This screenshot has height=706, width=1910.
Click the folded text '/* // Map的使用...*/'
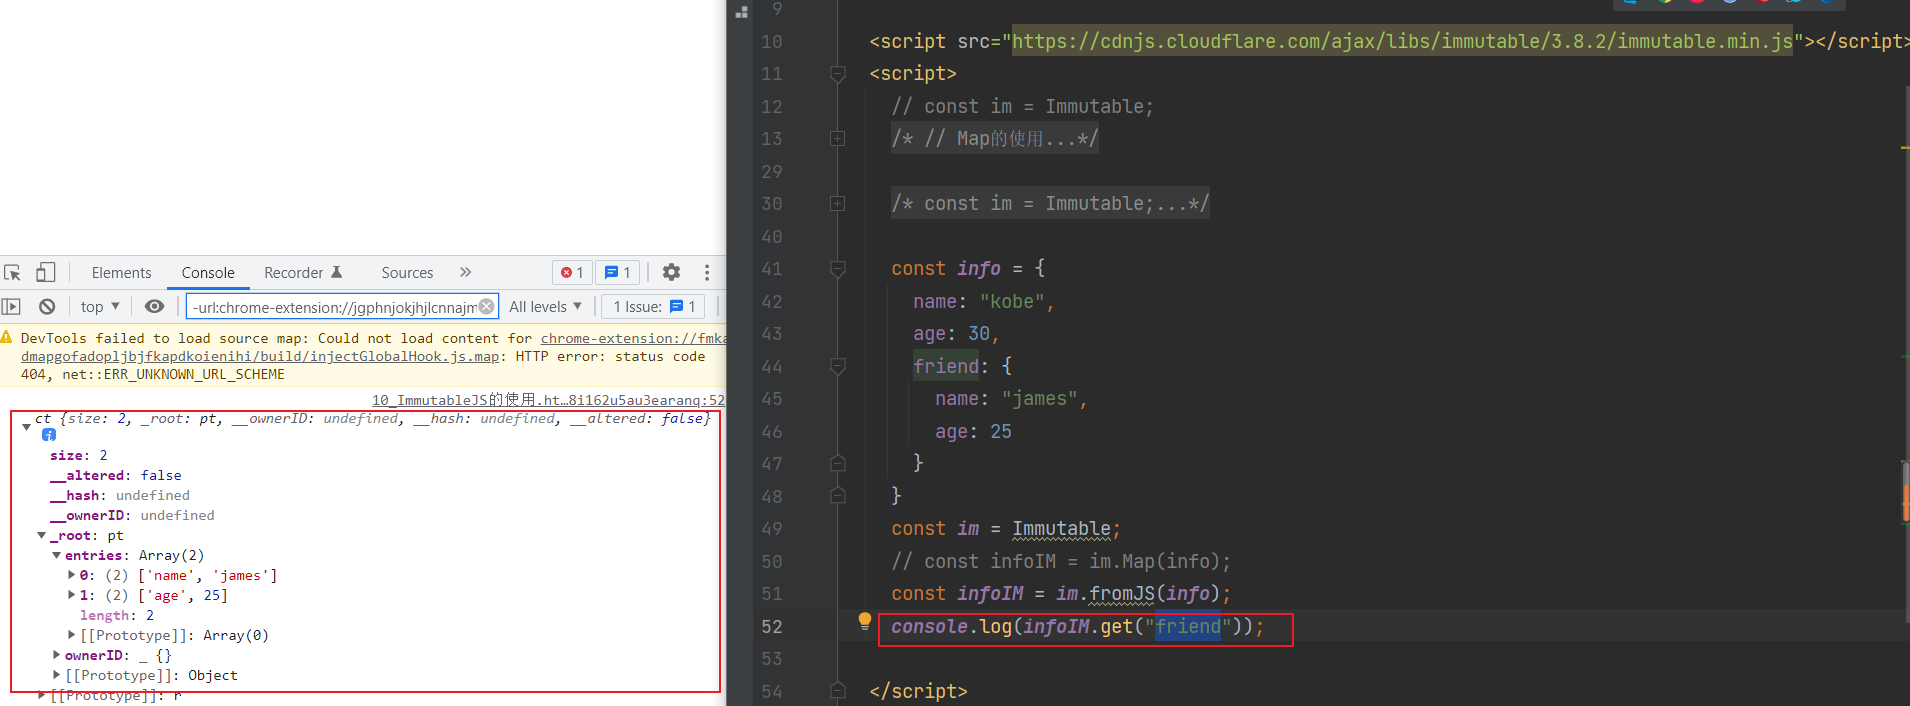click(x=995, y=138)
